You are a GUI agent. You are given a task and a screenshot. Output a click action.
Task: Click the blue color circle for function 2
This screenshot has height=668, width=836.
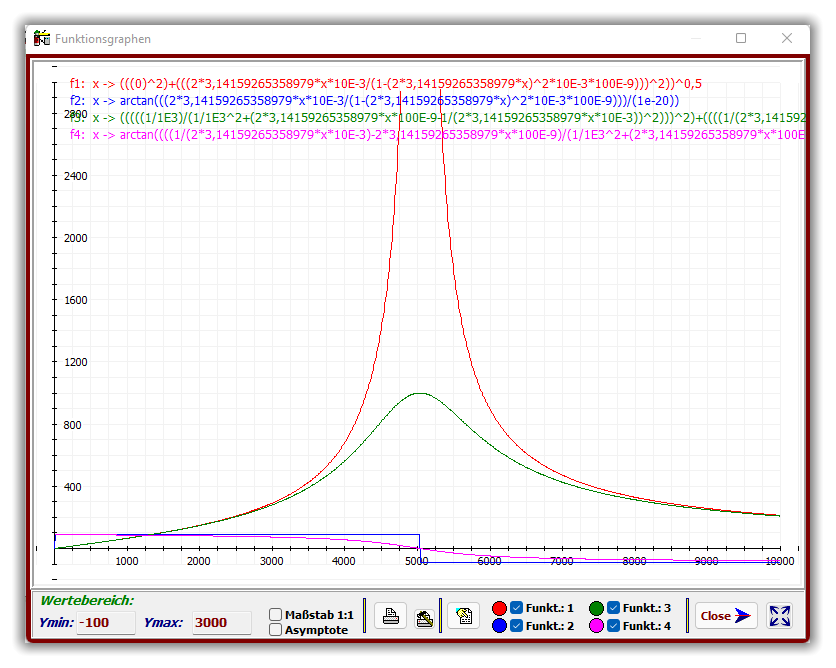point(500,626)
